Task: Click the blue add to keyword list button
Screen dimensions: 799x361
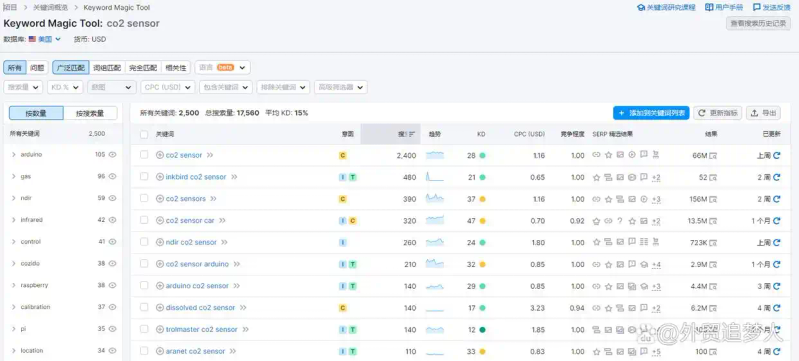Action: (x=651, y=113)
